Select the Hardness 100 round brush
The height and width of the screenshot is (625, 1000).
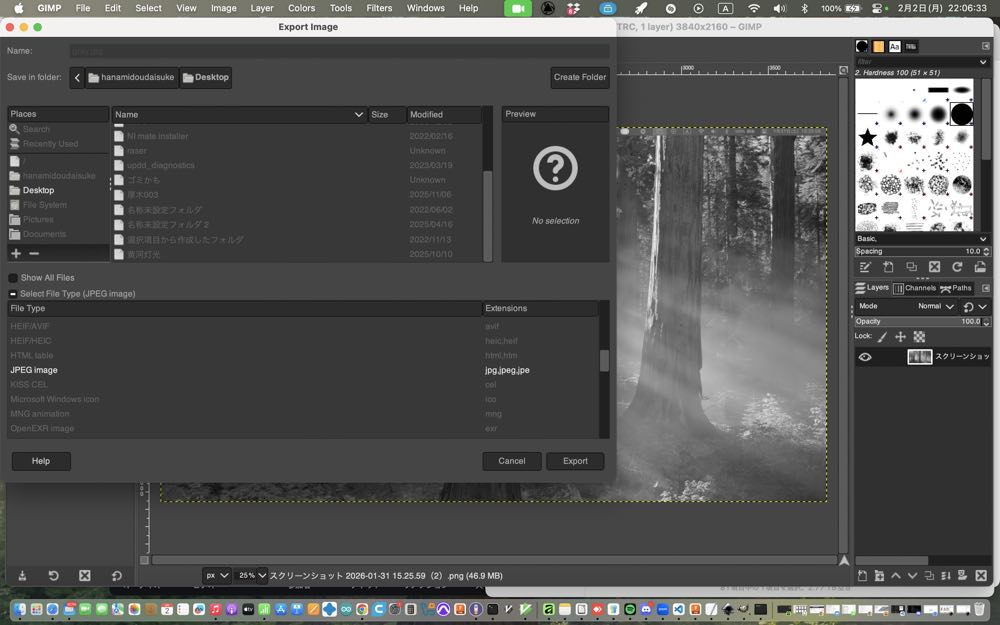(x=962, y=114)
